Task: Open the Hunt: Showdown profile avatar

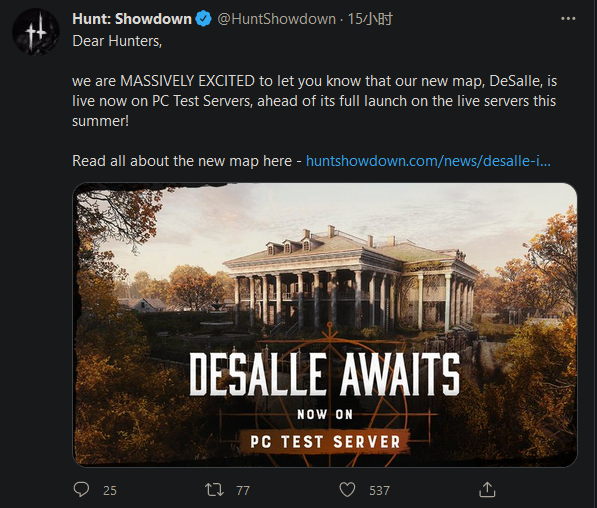Action: coord(36,32)
